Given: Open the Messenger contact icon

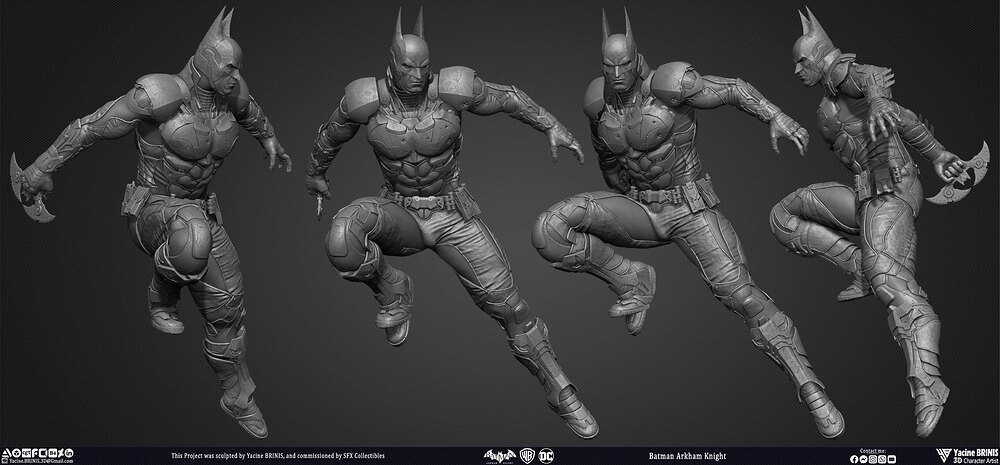Looking at the screenshot, I should pos(864,459).
